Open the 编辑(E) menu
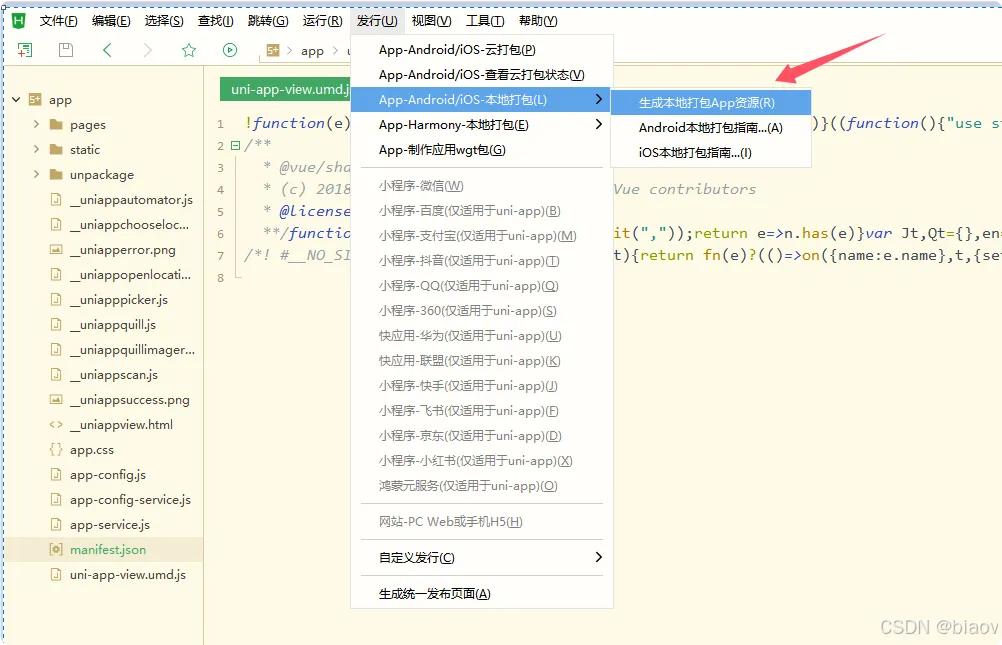Viewport: 1002px width, 645px height. point(111,21)
